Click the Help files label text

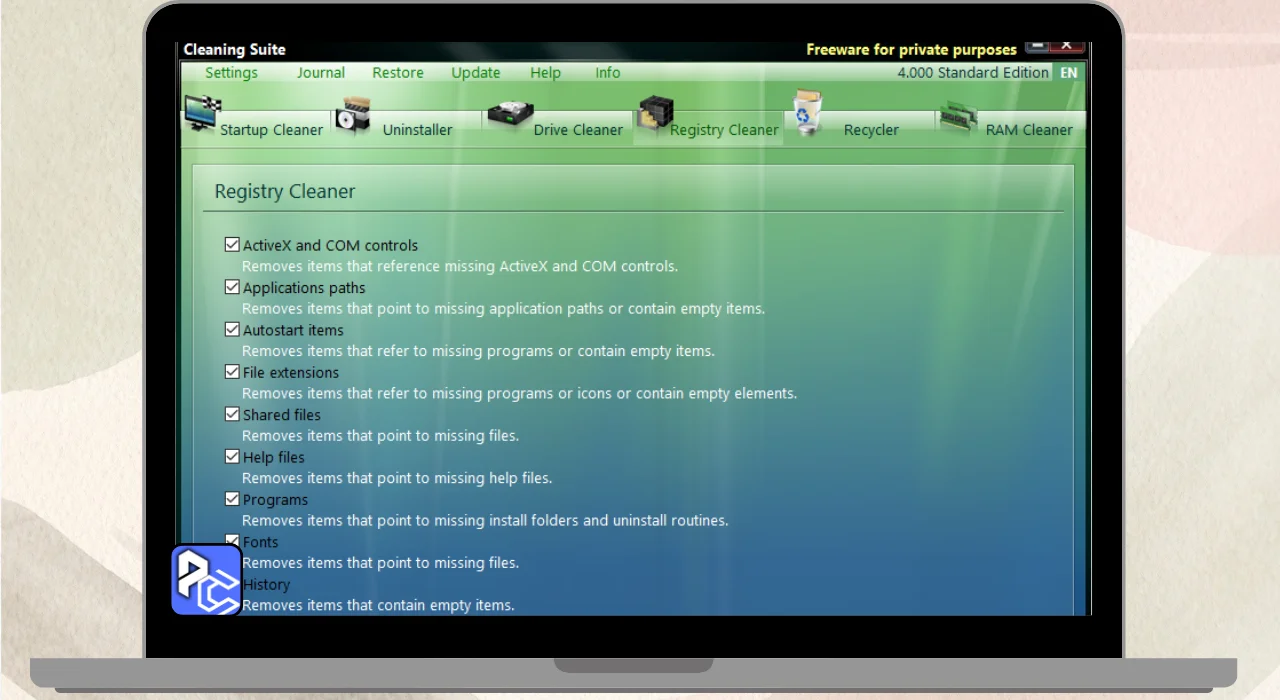pyautogui.click(x=274, y=458)
